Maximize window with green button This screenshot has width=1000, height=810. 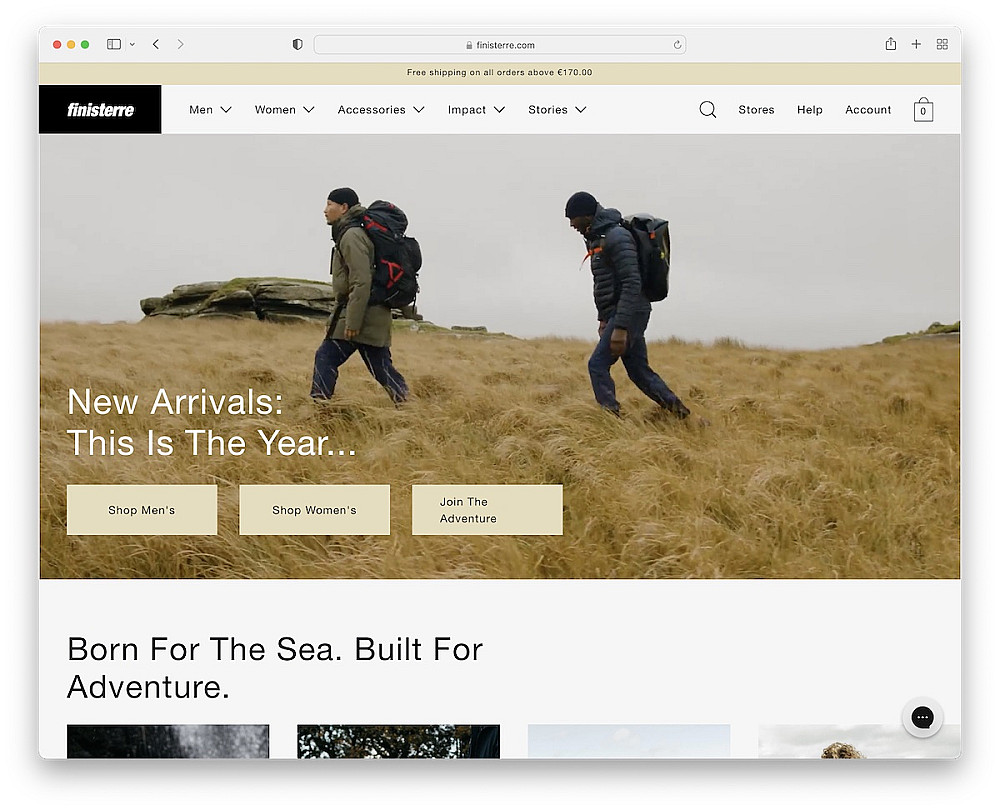(85, 45)
